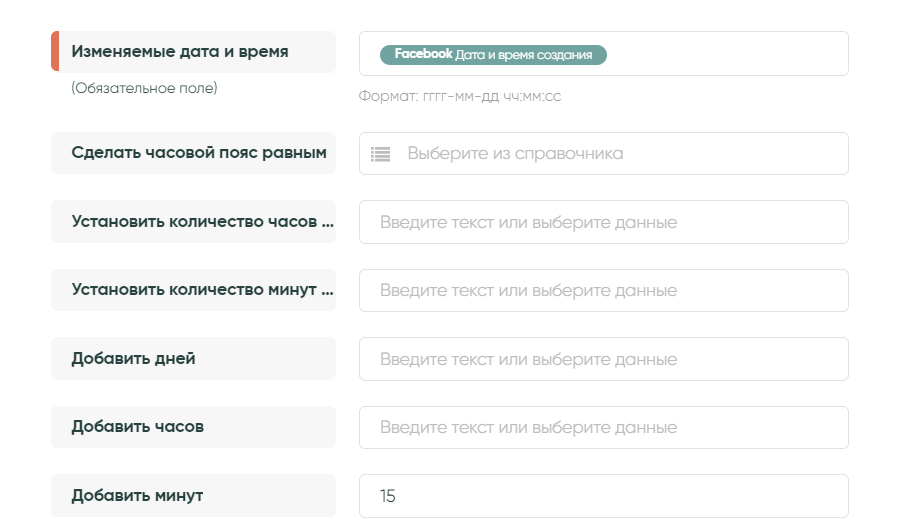This screenshot has width=906, height=532.
Task: Focus the 'Добавить часов' input field
Action: (x=603, y=428)
